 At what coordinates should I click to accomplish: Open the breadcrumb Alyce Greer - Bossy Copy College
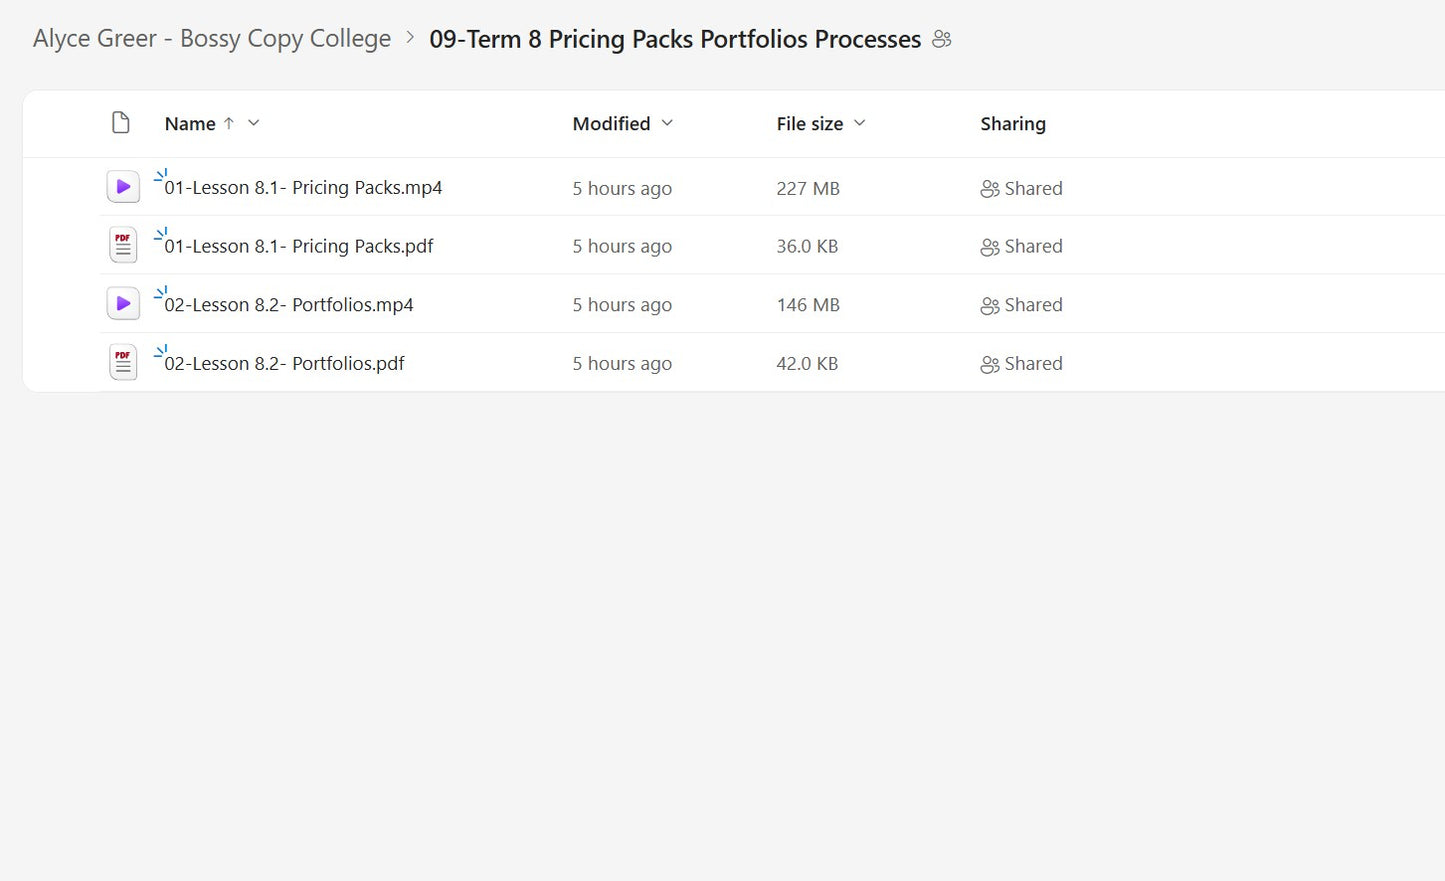click(x=211, y=38)
